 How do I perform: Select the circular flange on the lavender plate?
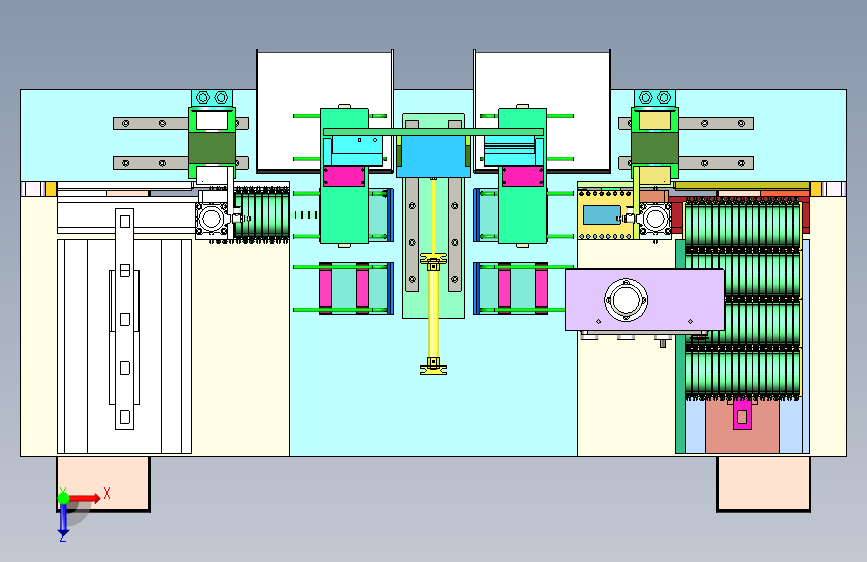coord(626,300)
